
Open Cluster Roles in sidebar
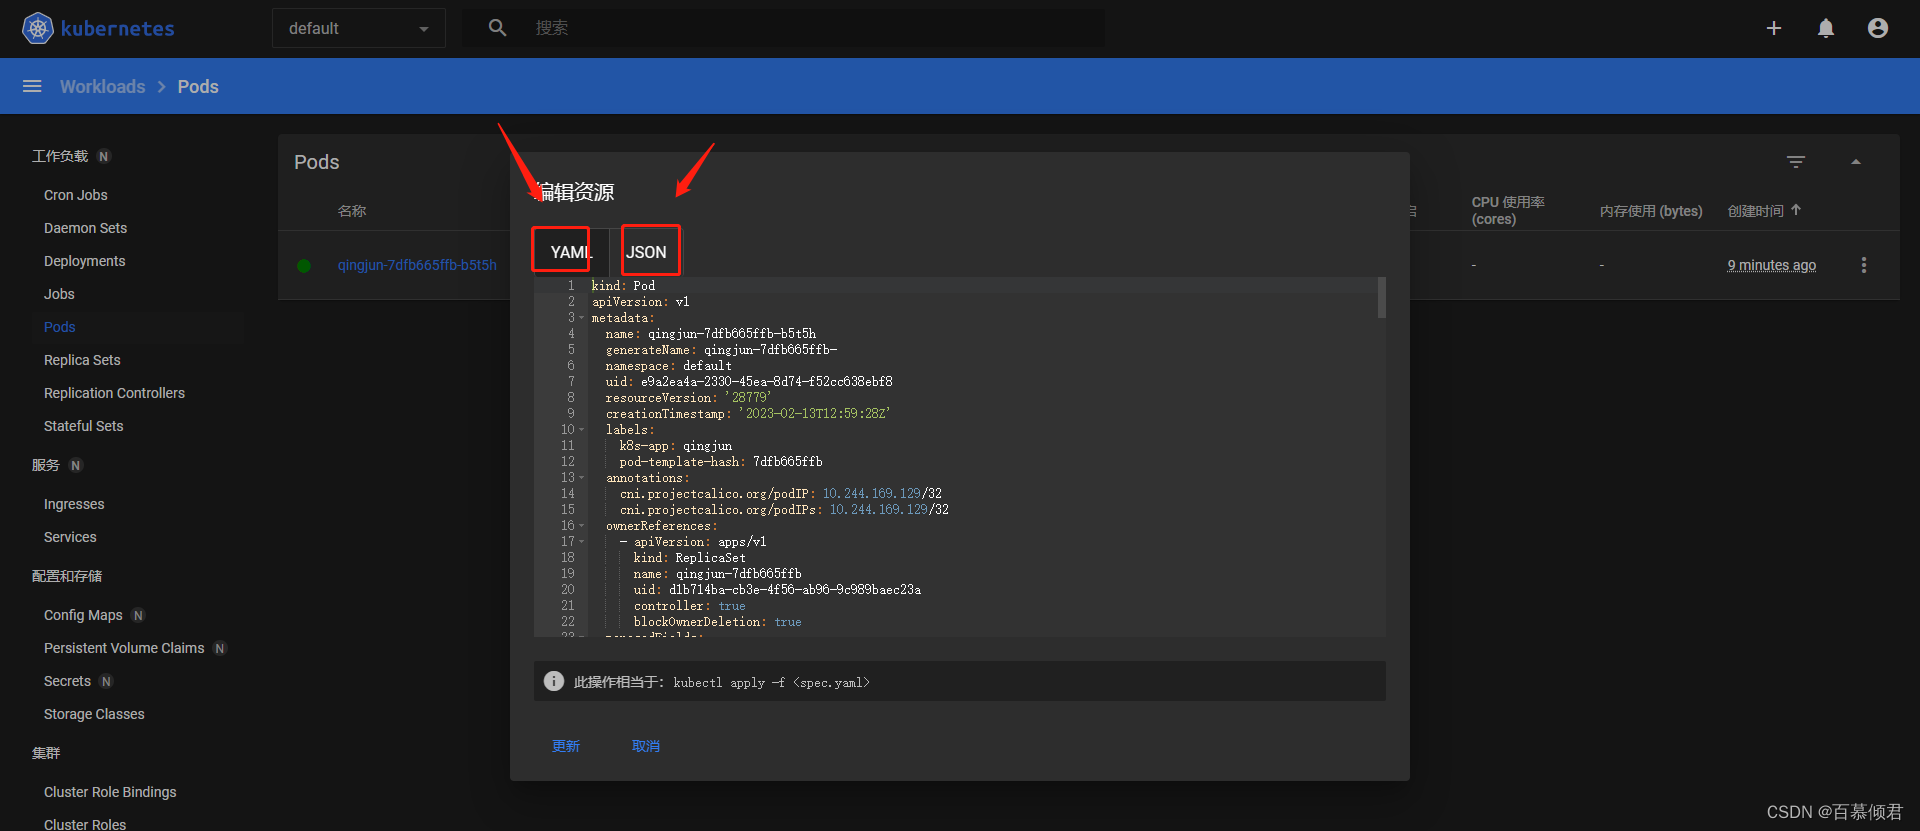85,824
